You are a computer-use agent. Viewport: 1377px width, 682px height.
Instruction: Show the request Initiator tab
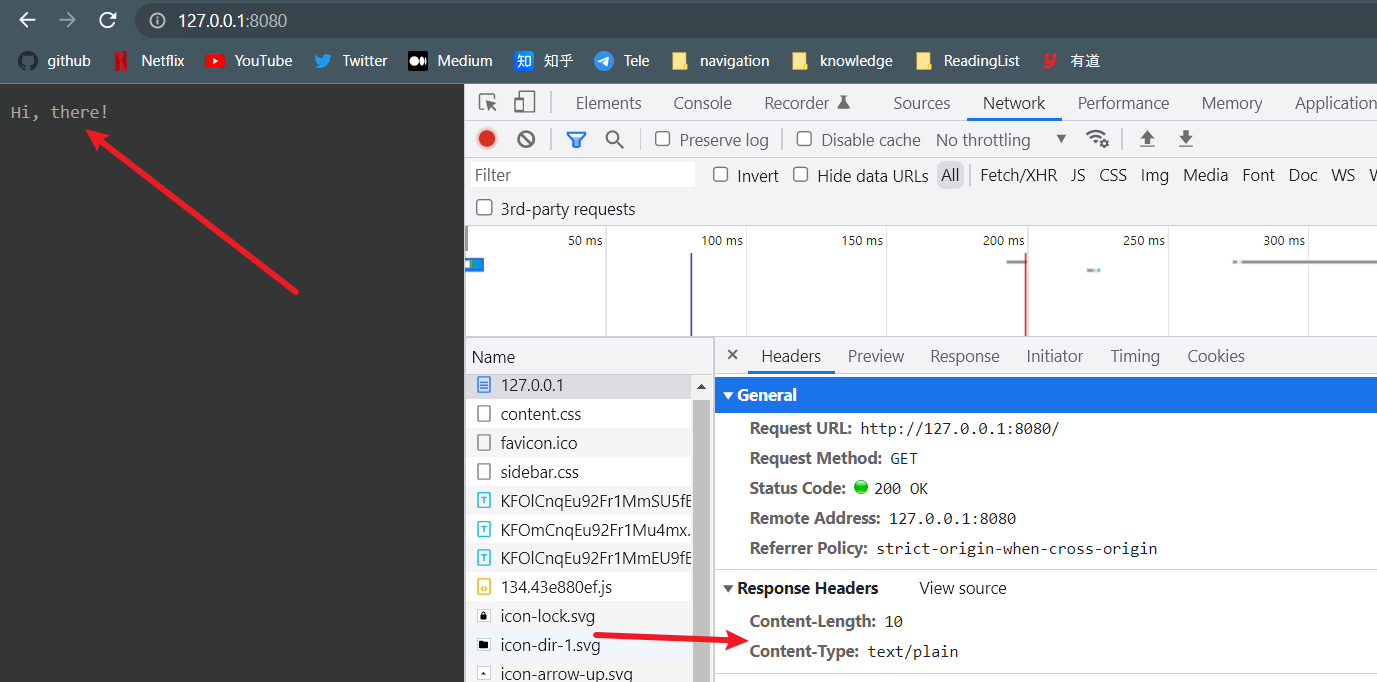(1055, 356)
